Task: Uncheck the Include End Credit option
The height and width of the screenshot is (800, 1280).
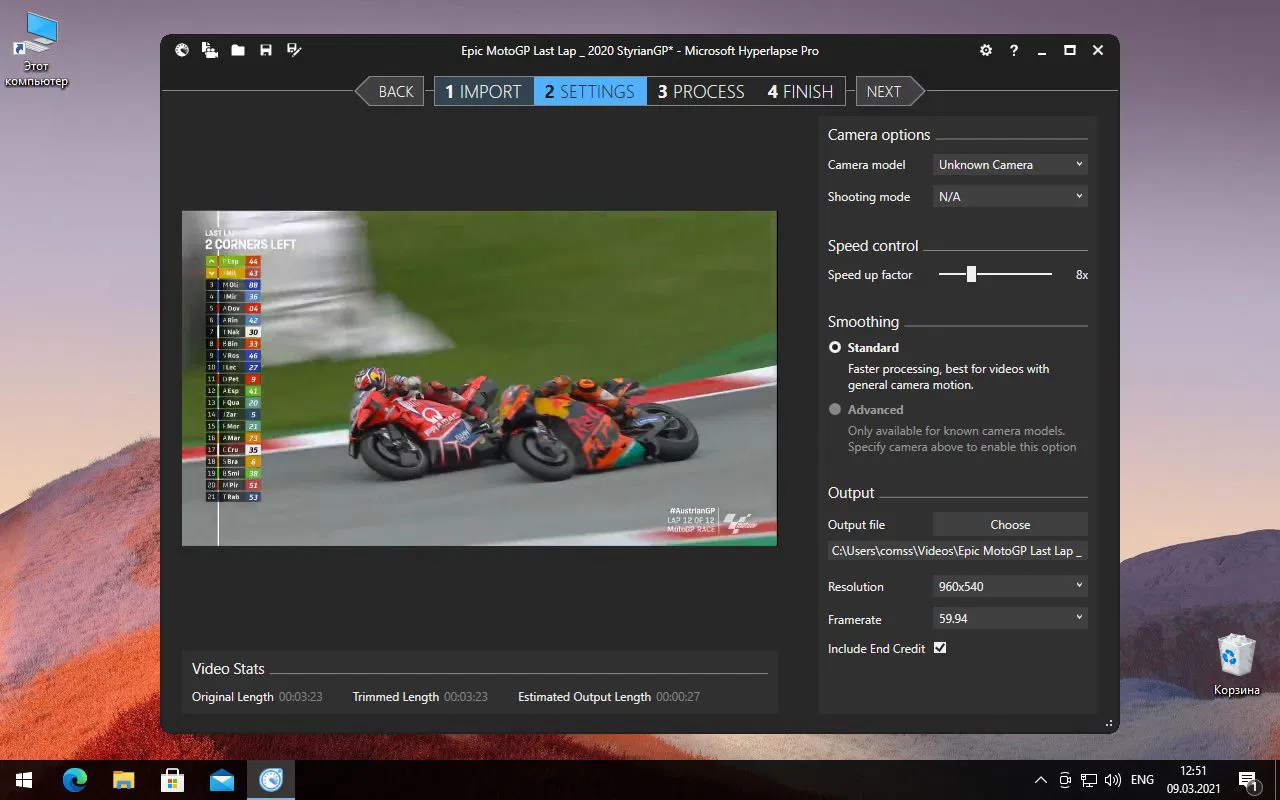Action: coord(939,647)
